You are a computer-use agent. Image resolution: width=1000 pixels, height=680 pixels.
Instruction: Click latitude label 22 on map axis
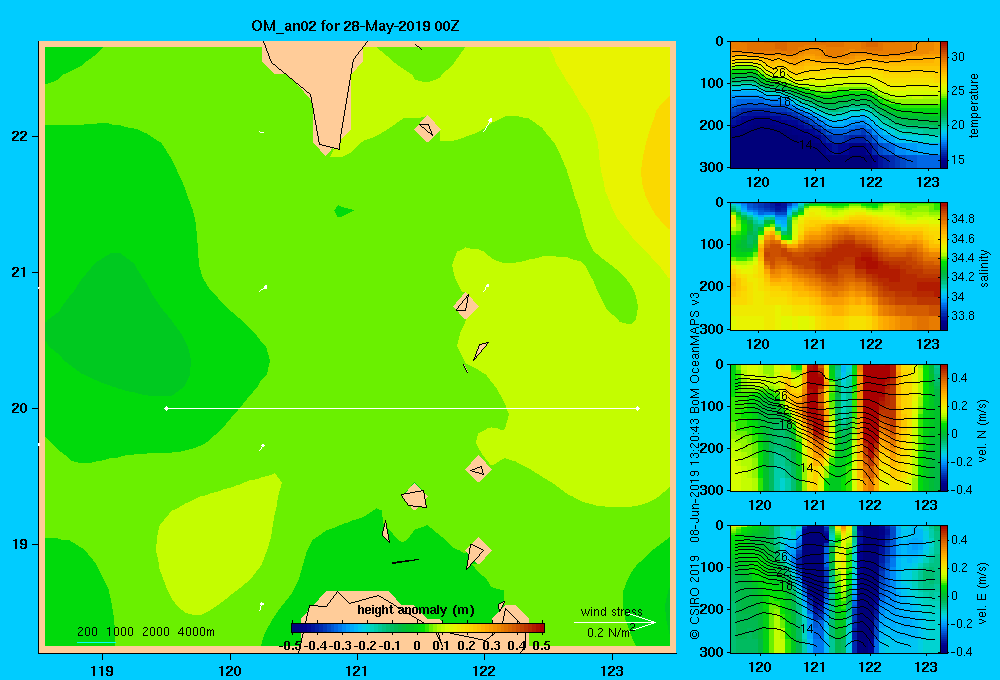20,136
